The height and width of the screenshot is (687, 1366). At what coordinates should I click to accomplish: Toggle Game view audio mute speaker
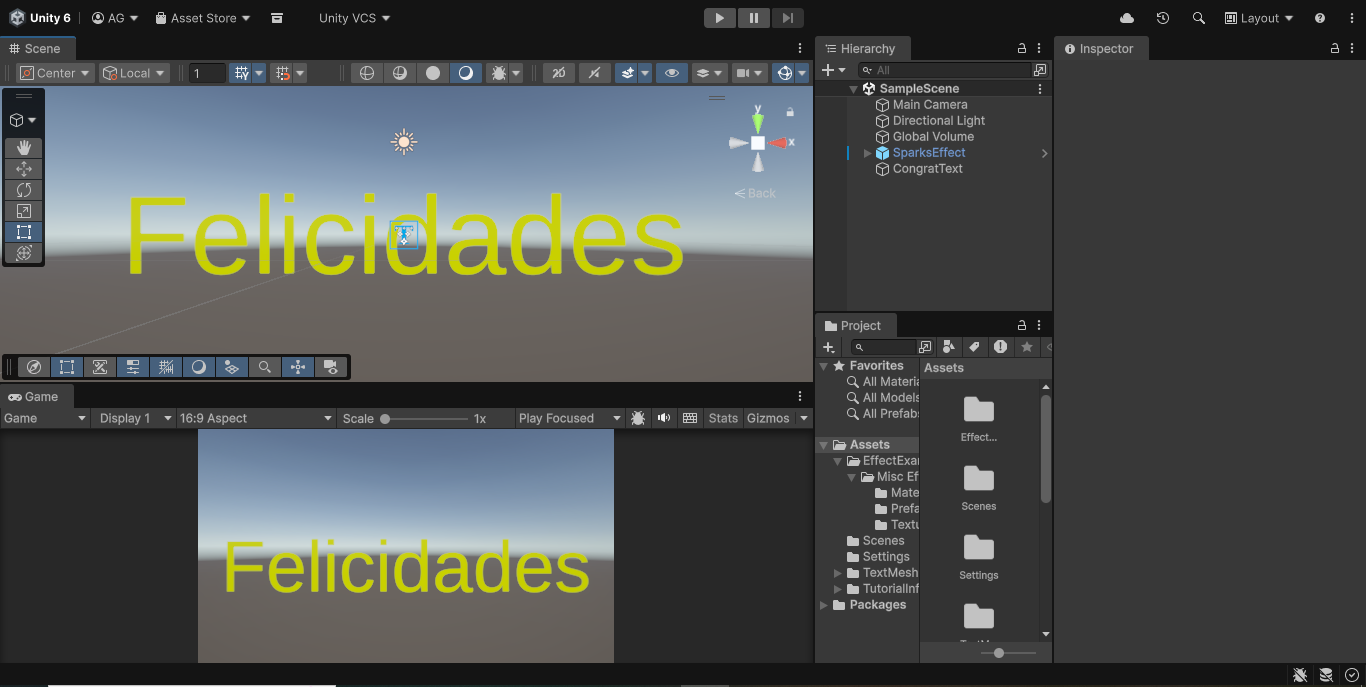point(664,418)
